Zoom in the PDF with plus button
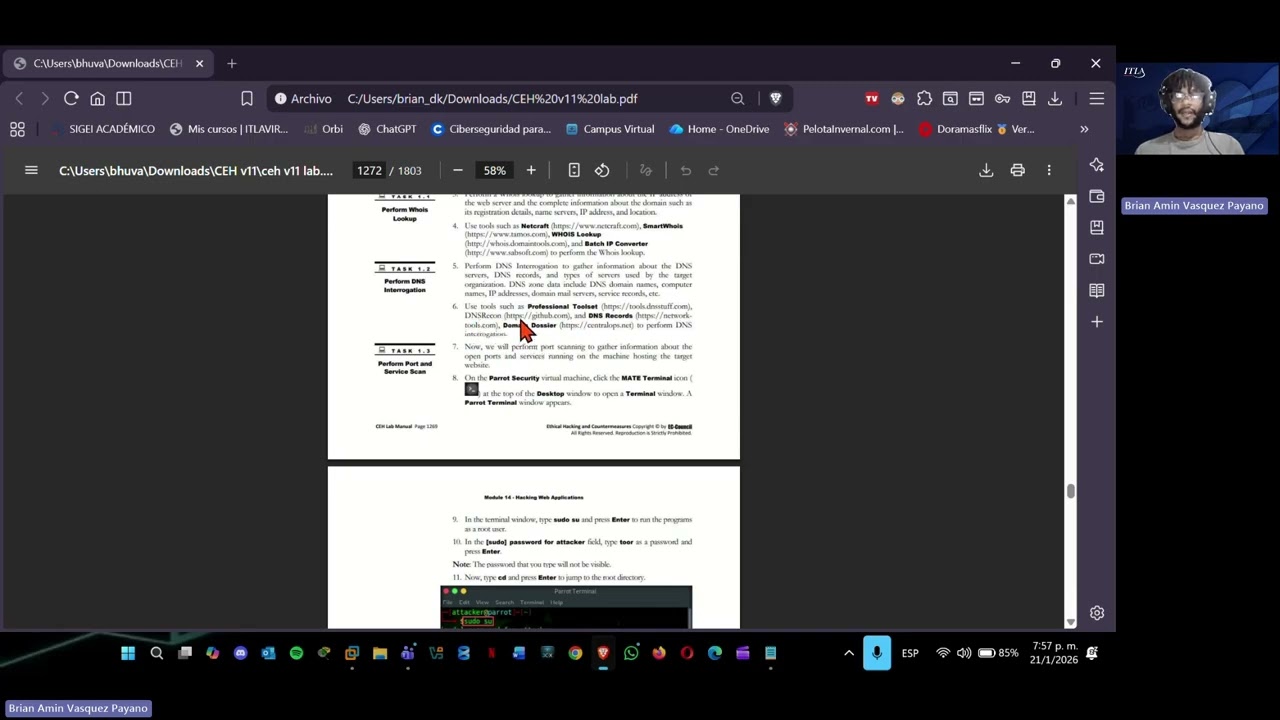This screenshot has width=1280, height=720. pos(531,171)
